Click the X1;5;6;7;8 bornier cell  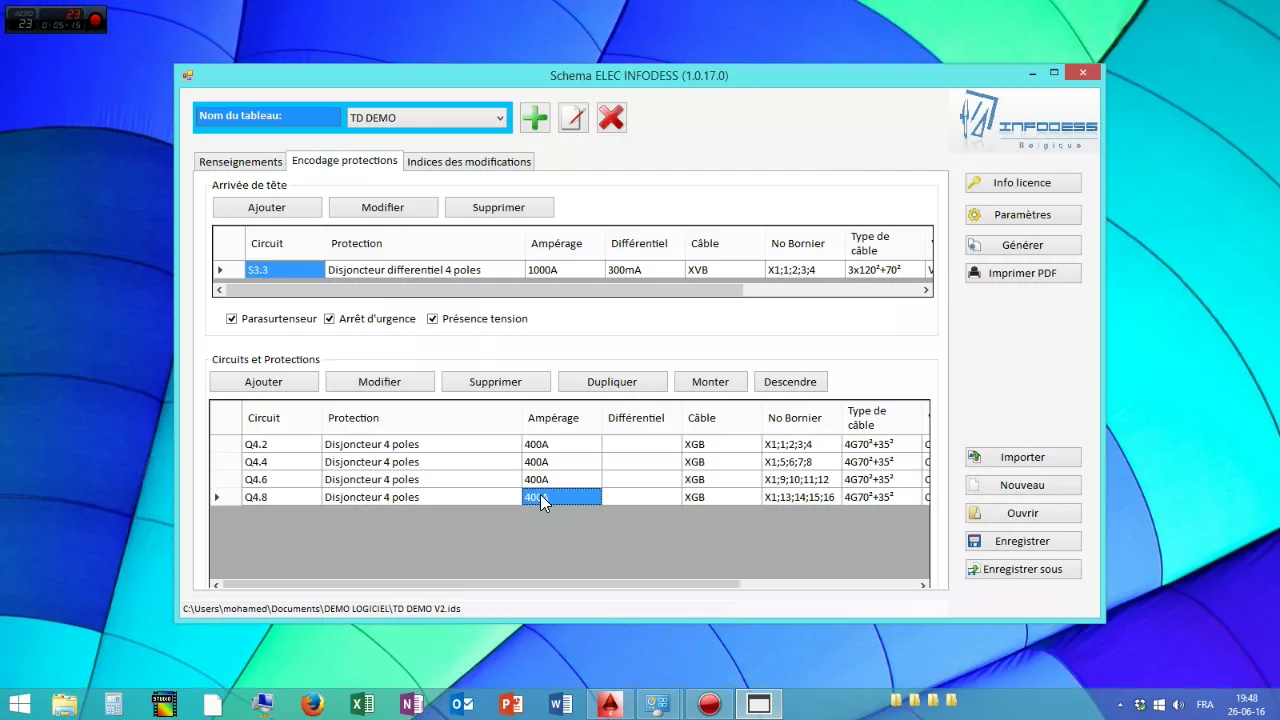click(x=801, y=462)
